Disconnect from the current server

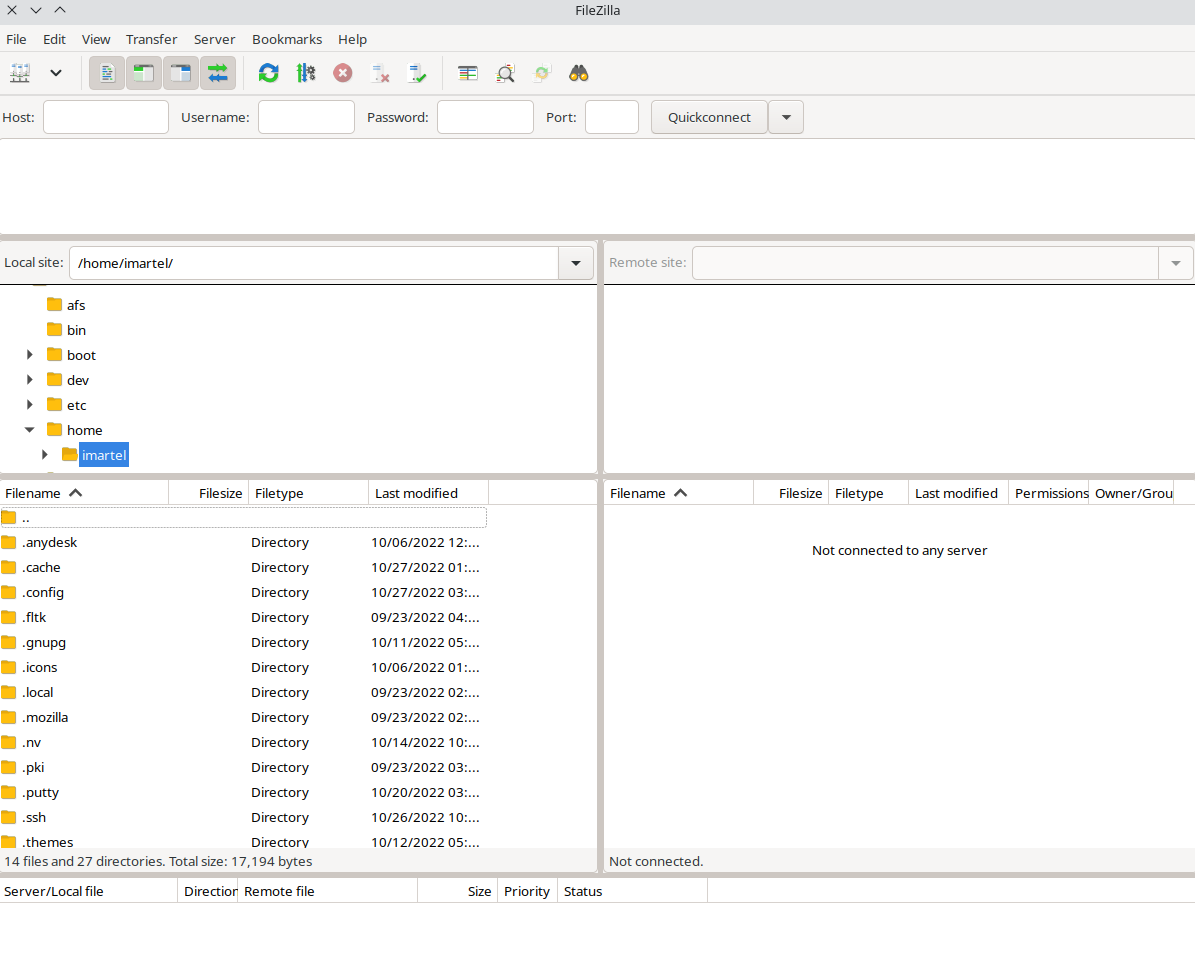click(380, 73)
